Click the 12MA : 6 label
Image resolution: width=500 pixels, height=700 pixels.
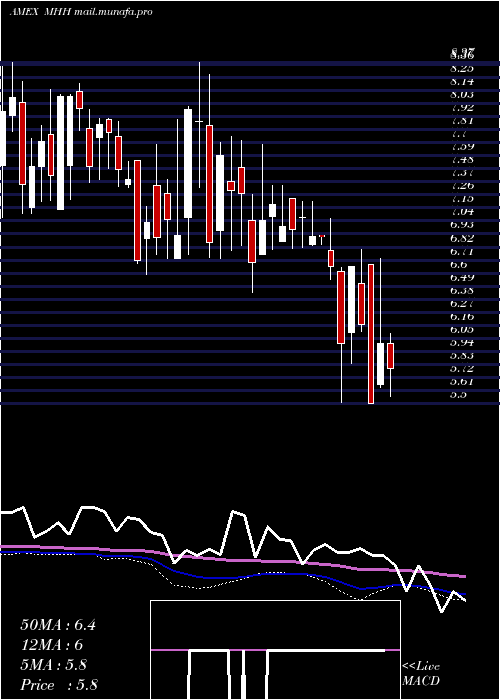click(52, 645)
